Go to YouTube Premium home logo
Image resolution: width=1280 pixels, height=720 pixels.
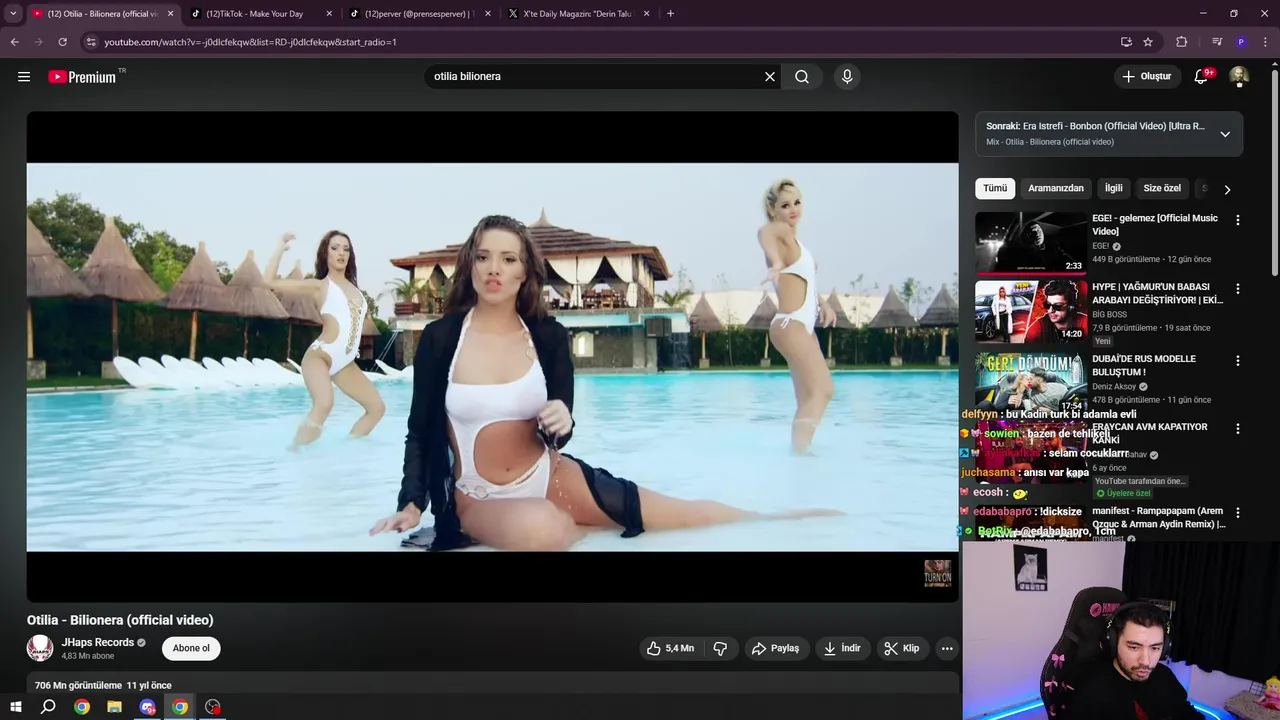(x=82, y=77)
